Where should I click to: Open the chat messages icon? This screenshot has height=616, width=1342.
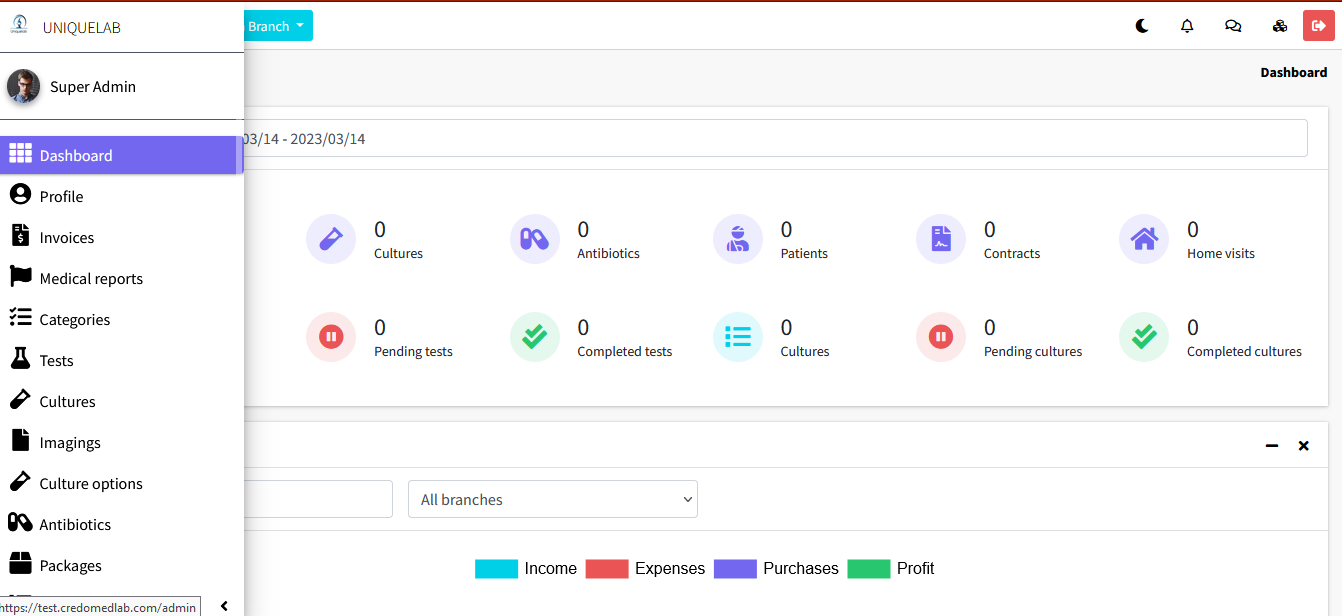click(1233, 26)
